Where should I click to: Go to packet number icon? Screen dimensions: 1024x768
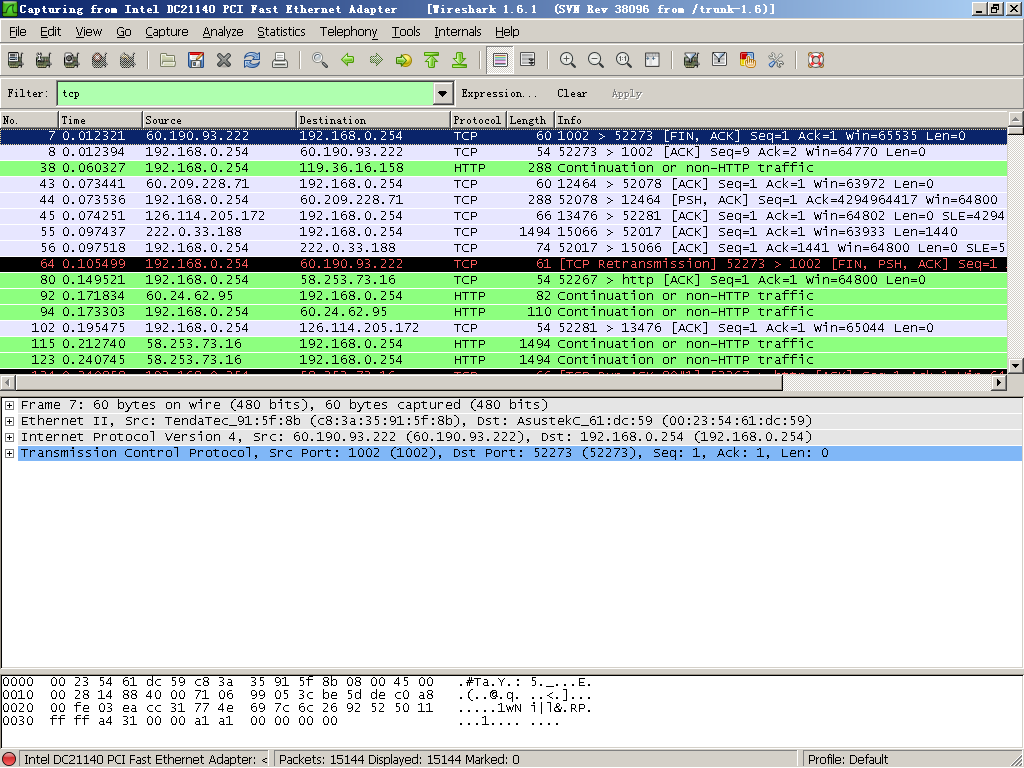tap(404, 61)
